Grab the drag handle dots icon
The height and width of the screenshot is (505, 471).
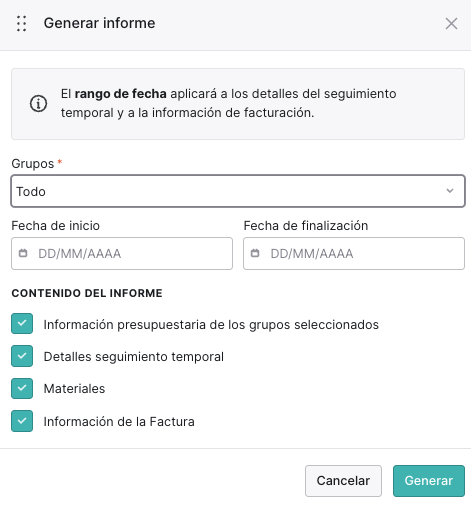click(x=22, y=24)
